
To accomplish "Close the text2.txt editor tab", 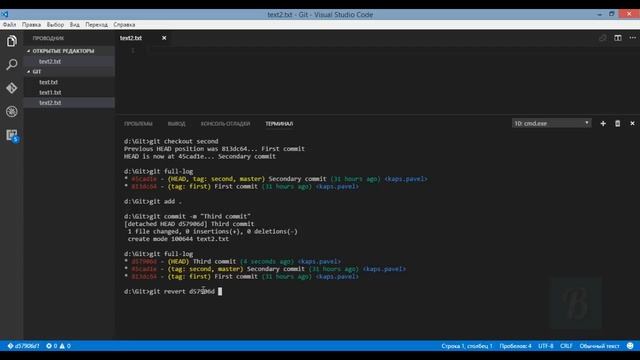I will (x=164, y=38).
